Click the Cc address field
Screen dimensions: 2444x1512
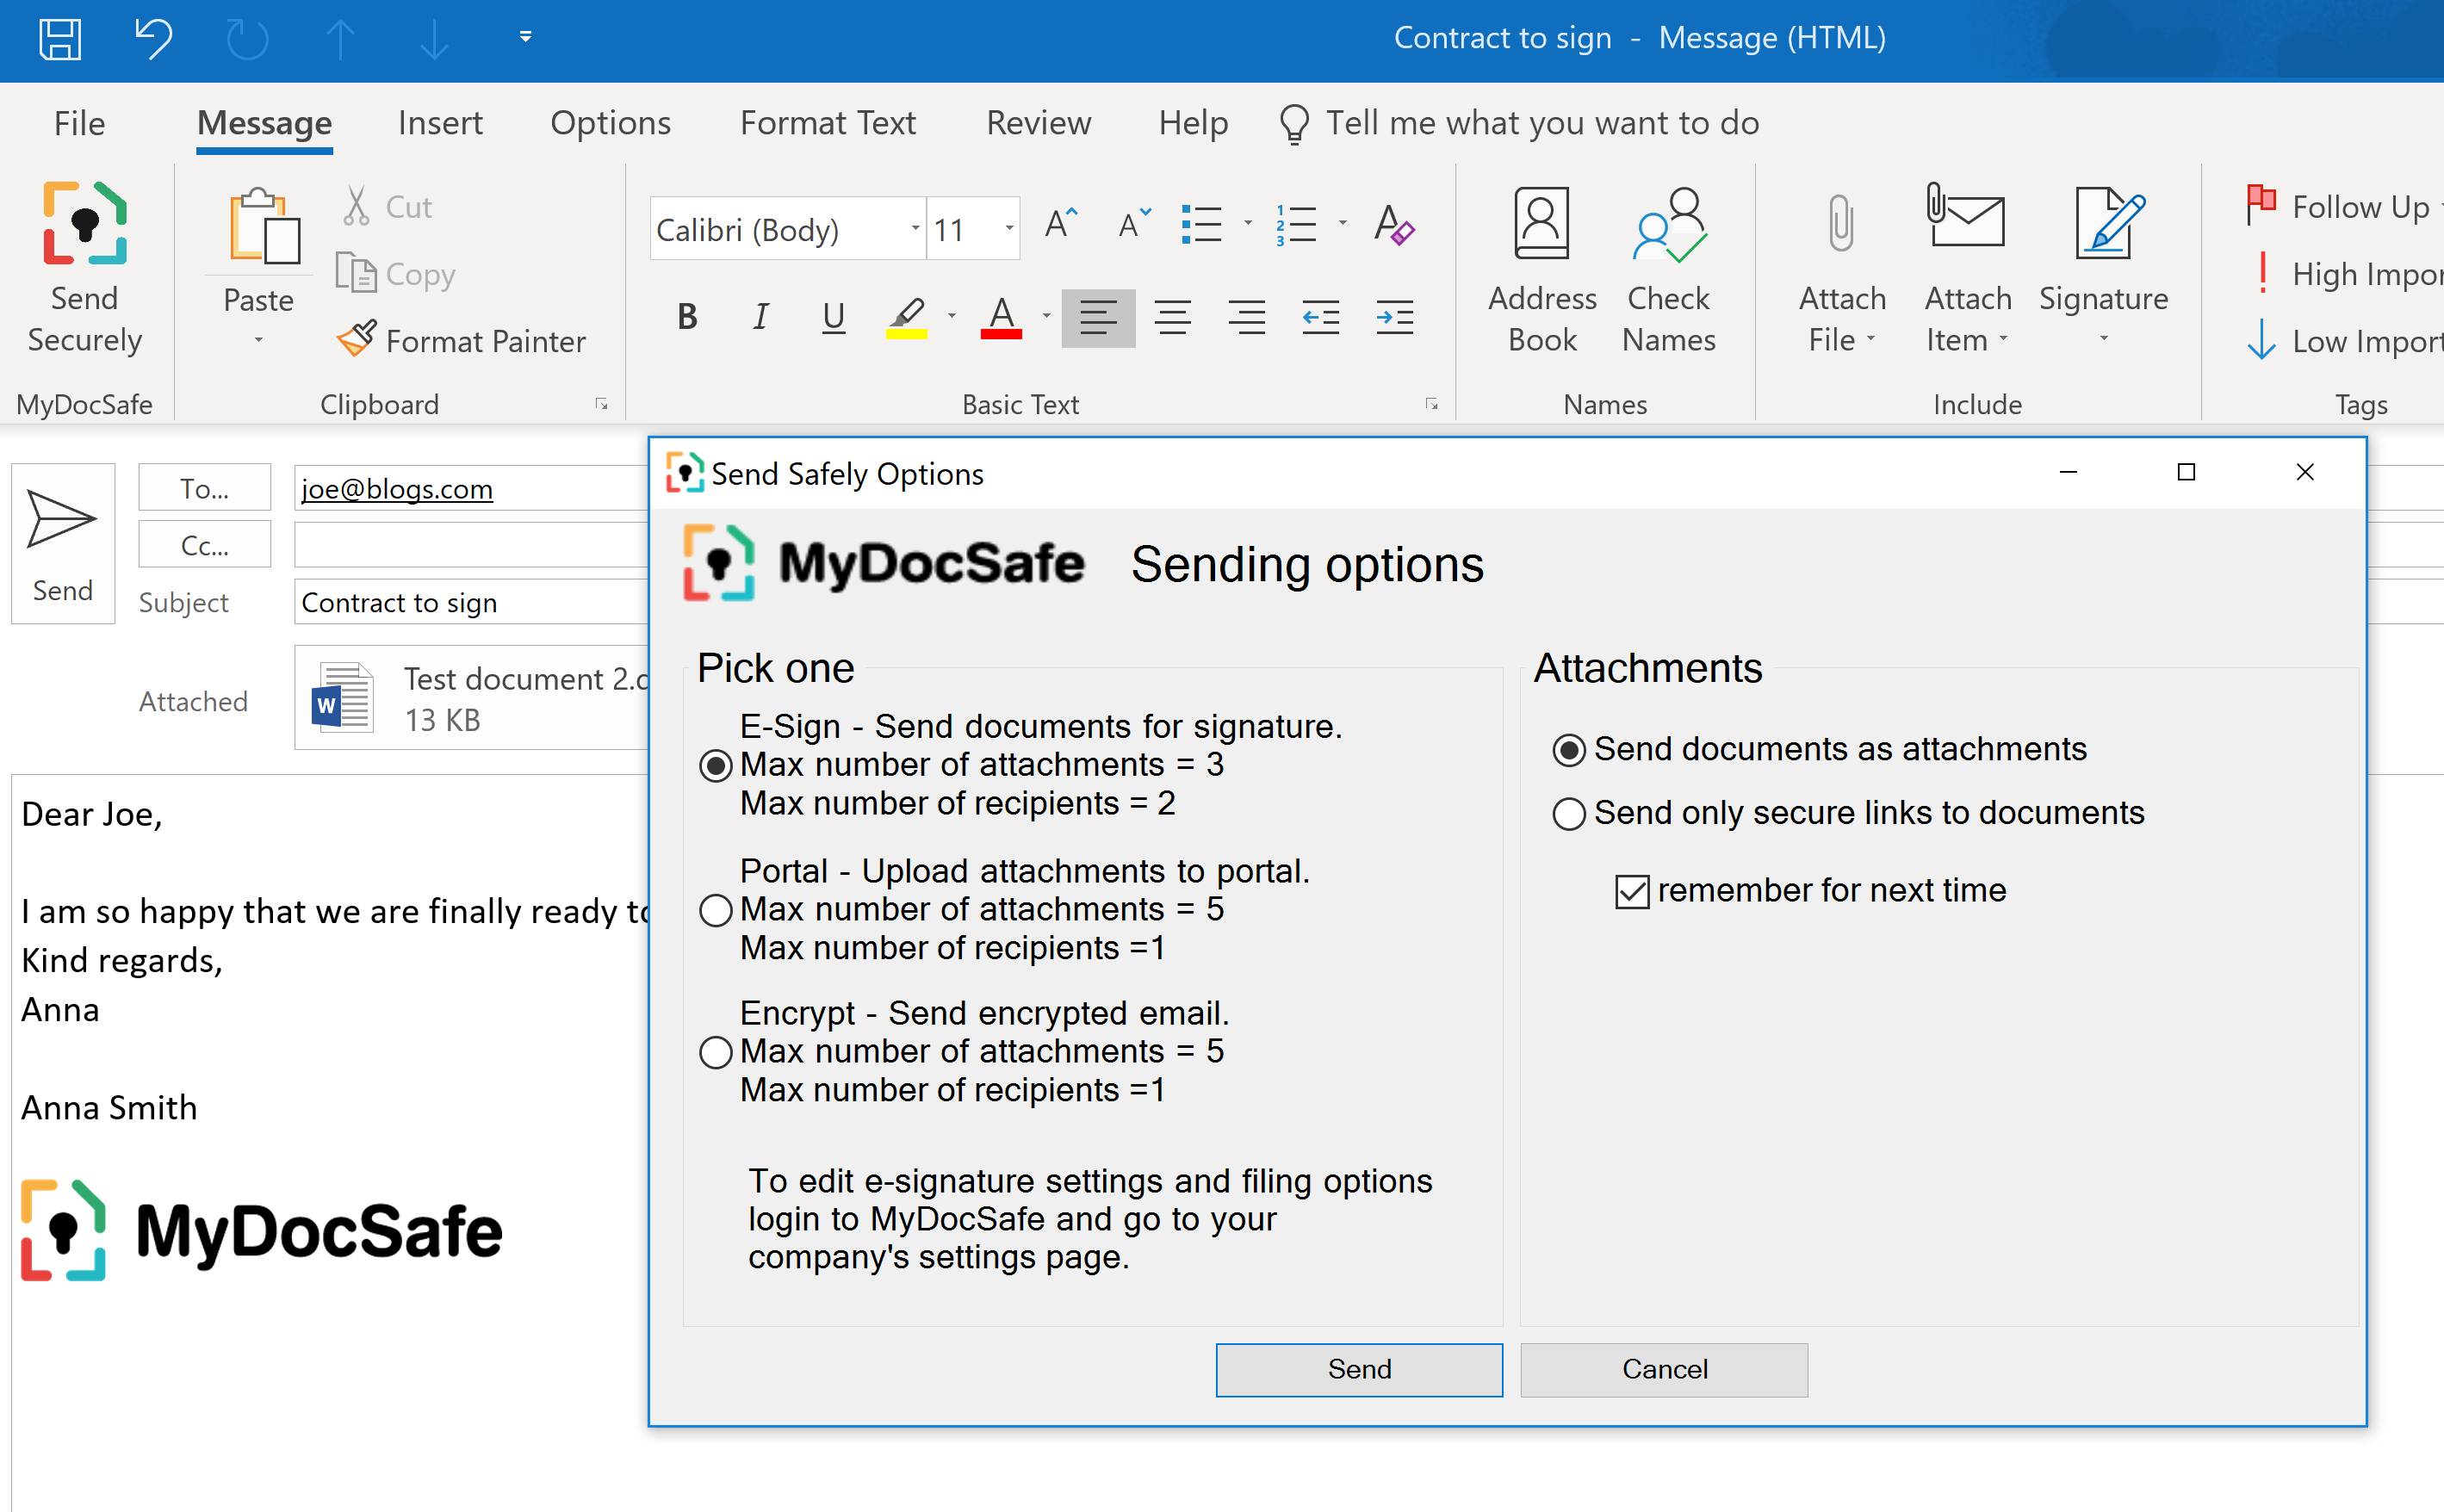click(x=470, y=545)
